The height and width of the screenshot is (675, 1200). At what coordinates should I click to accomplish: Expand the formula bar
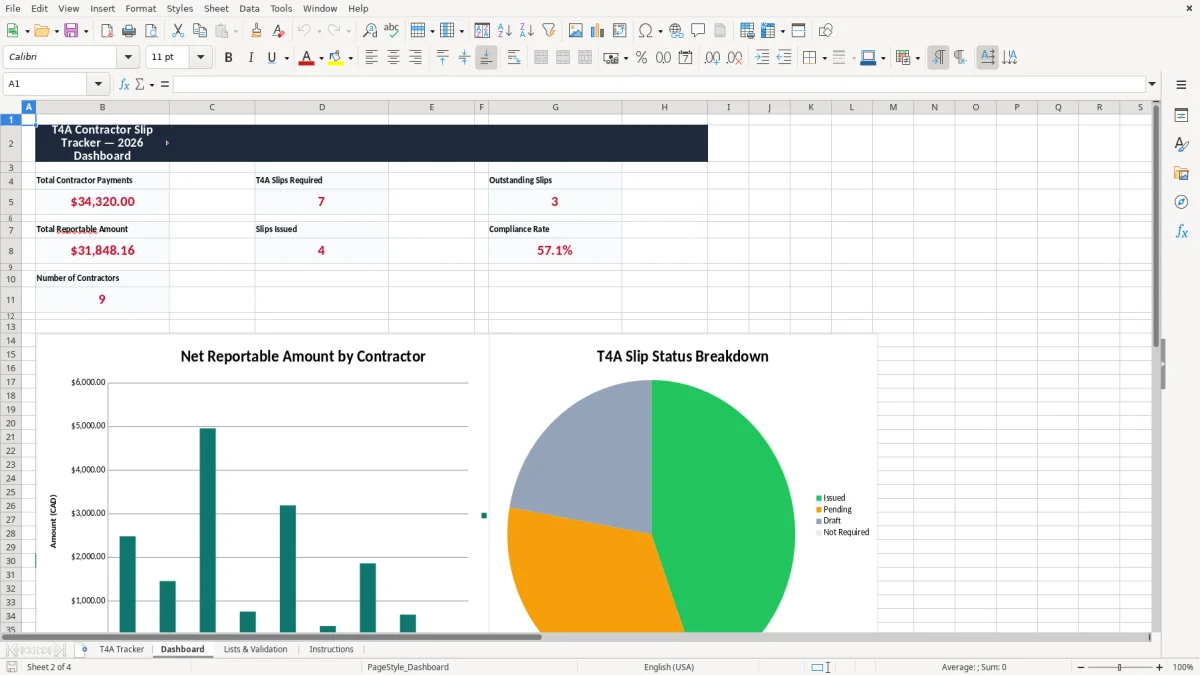1152,84
